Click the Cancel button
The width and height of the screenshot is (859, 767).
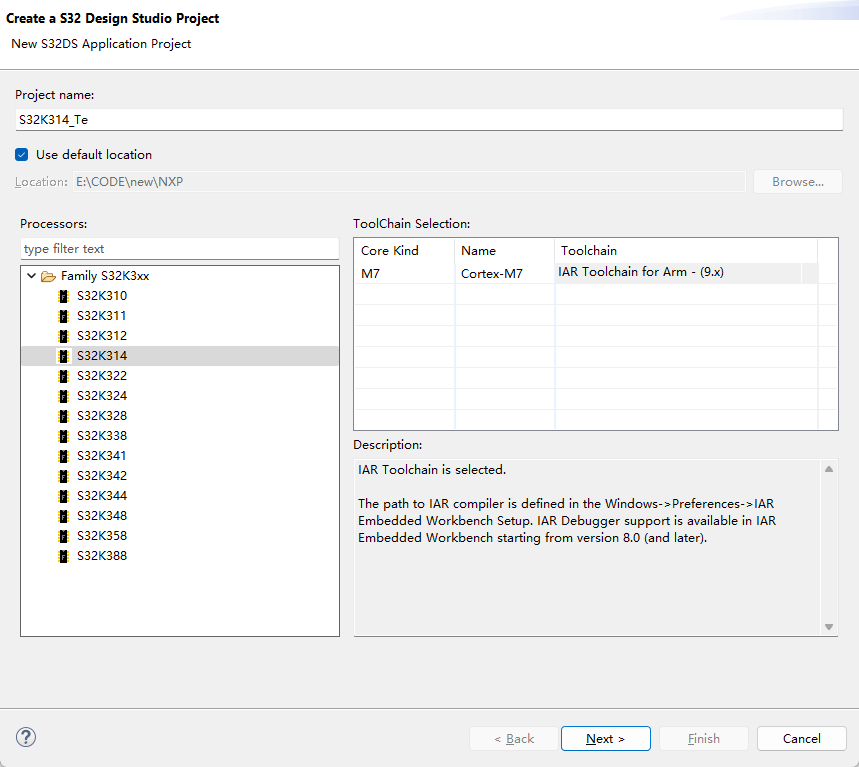coord(801,738)
